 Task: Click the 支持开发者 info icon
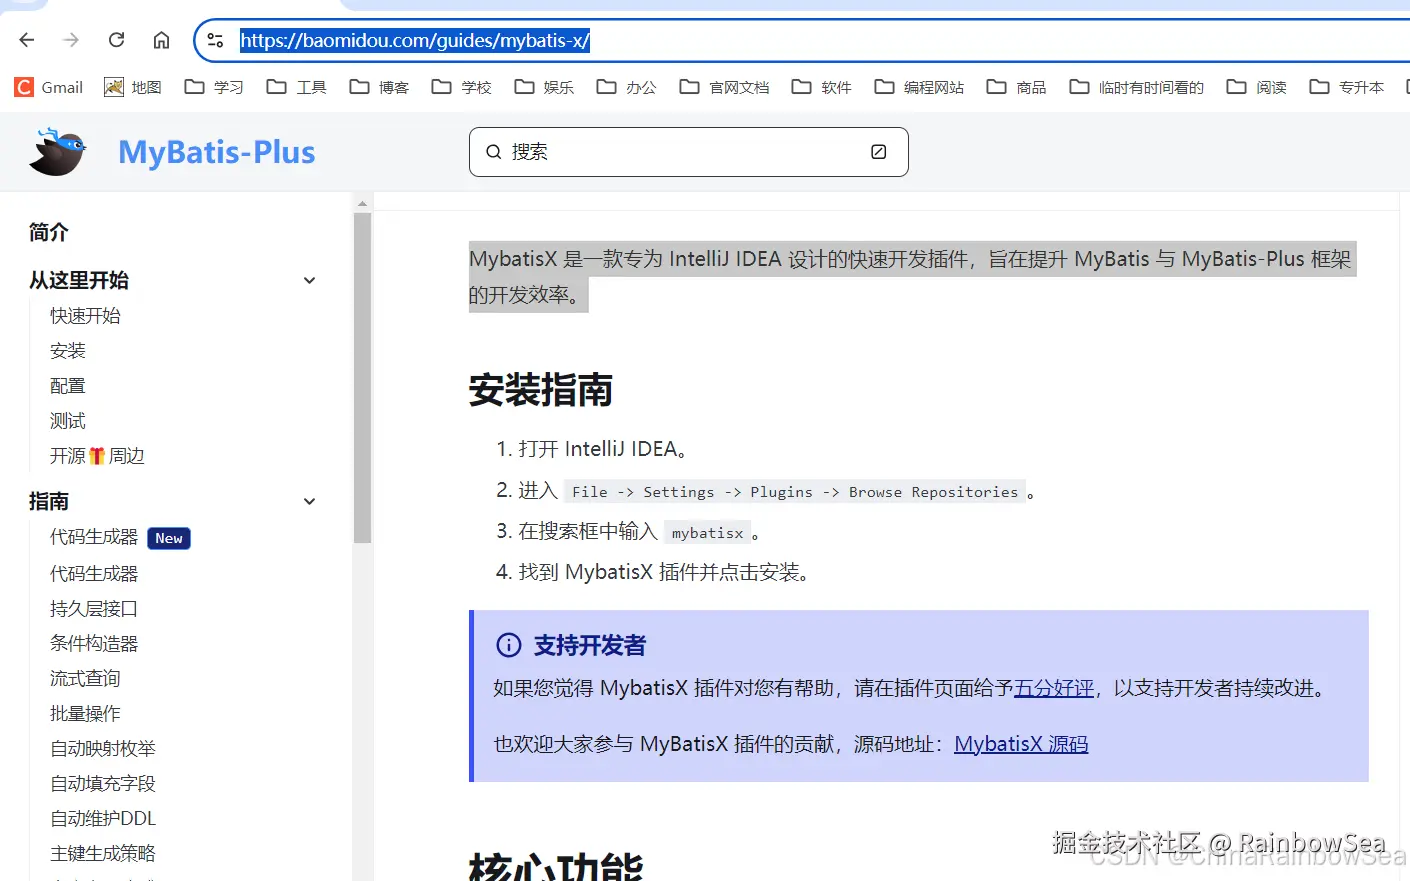(509, 645)
